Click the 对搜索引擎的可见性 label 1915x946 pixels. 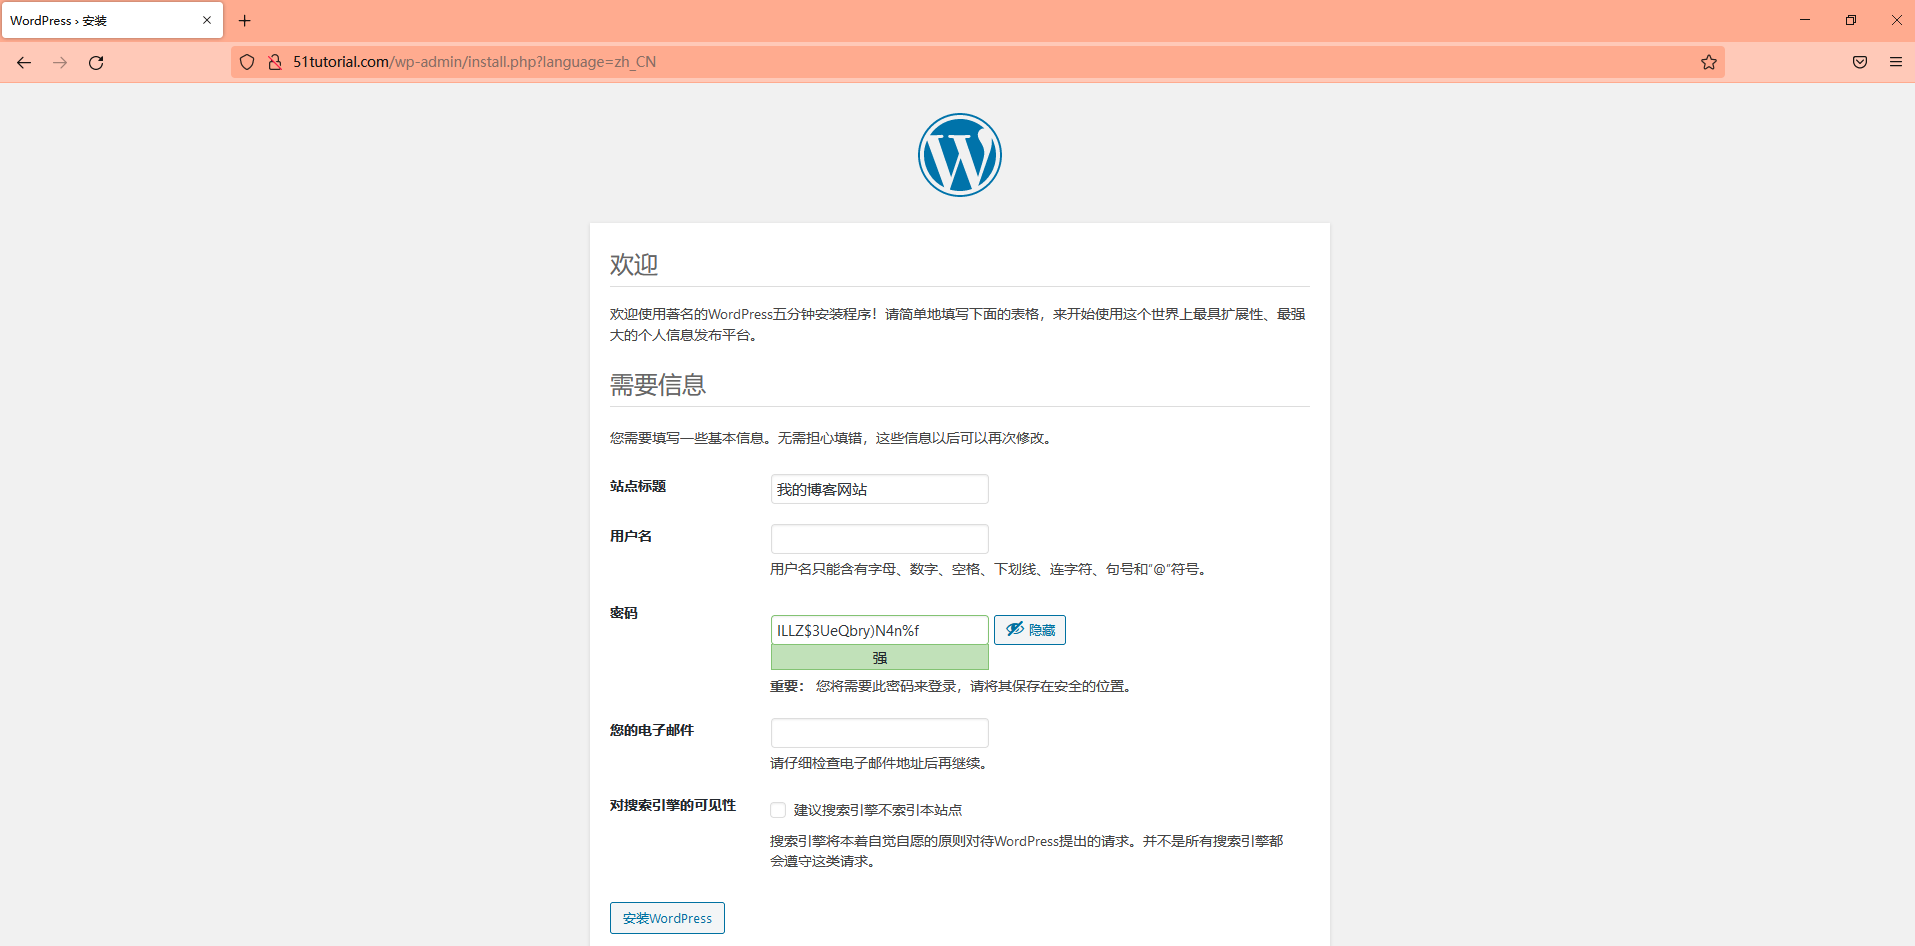pyautogui.click(x=673, y=805)
